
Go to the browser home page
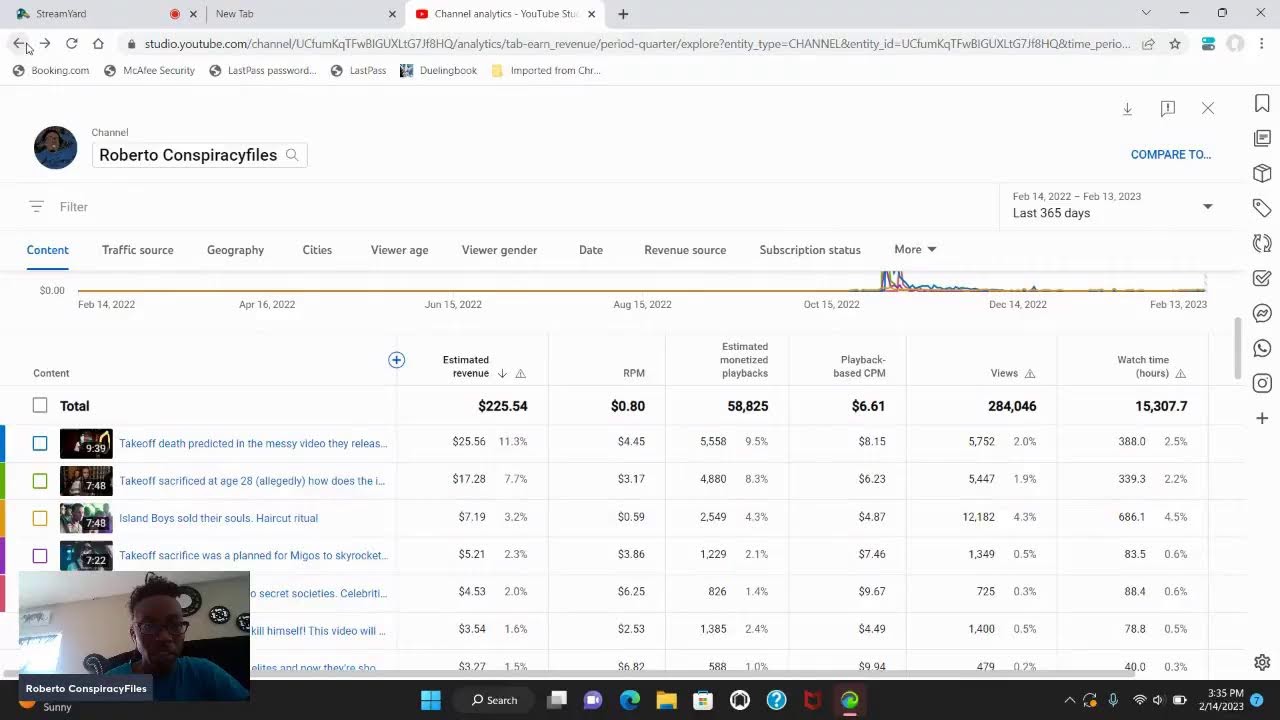point(98,44)
